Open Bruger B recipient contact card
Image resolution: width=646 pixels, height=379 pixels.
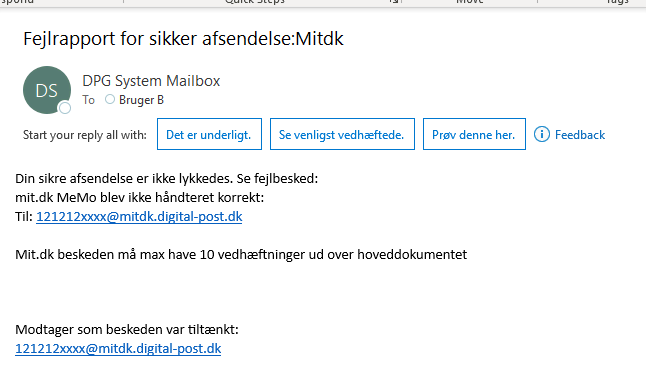click(141, 100)
